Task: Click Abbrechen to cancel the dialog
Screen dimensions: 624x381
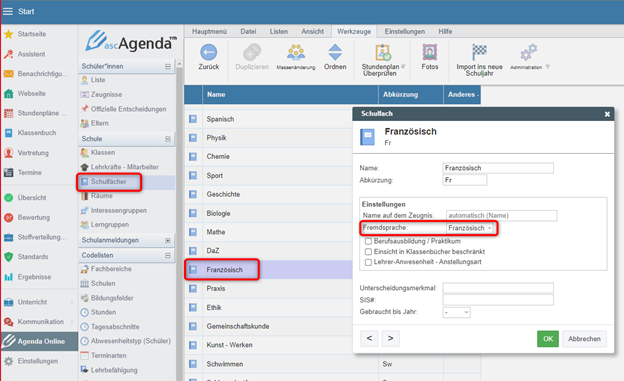Action: click(x=584, y=339)
